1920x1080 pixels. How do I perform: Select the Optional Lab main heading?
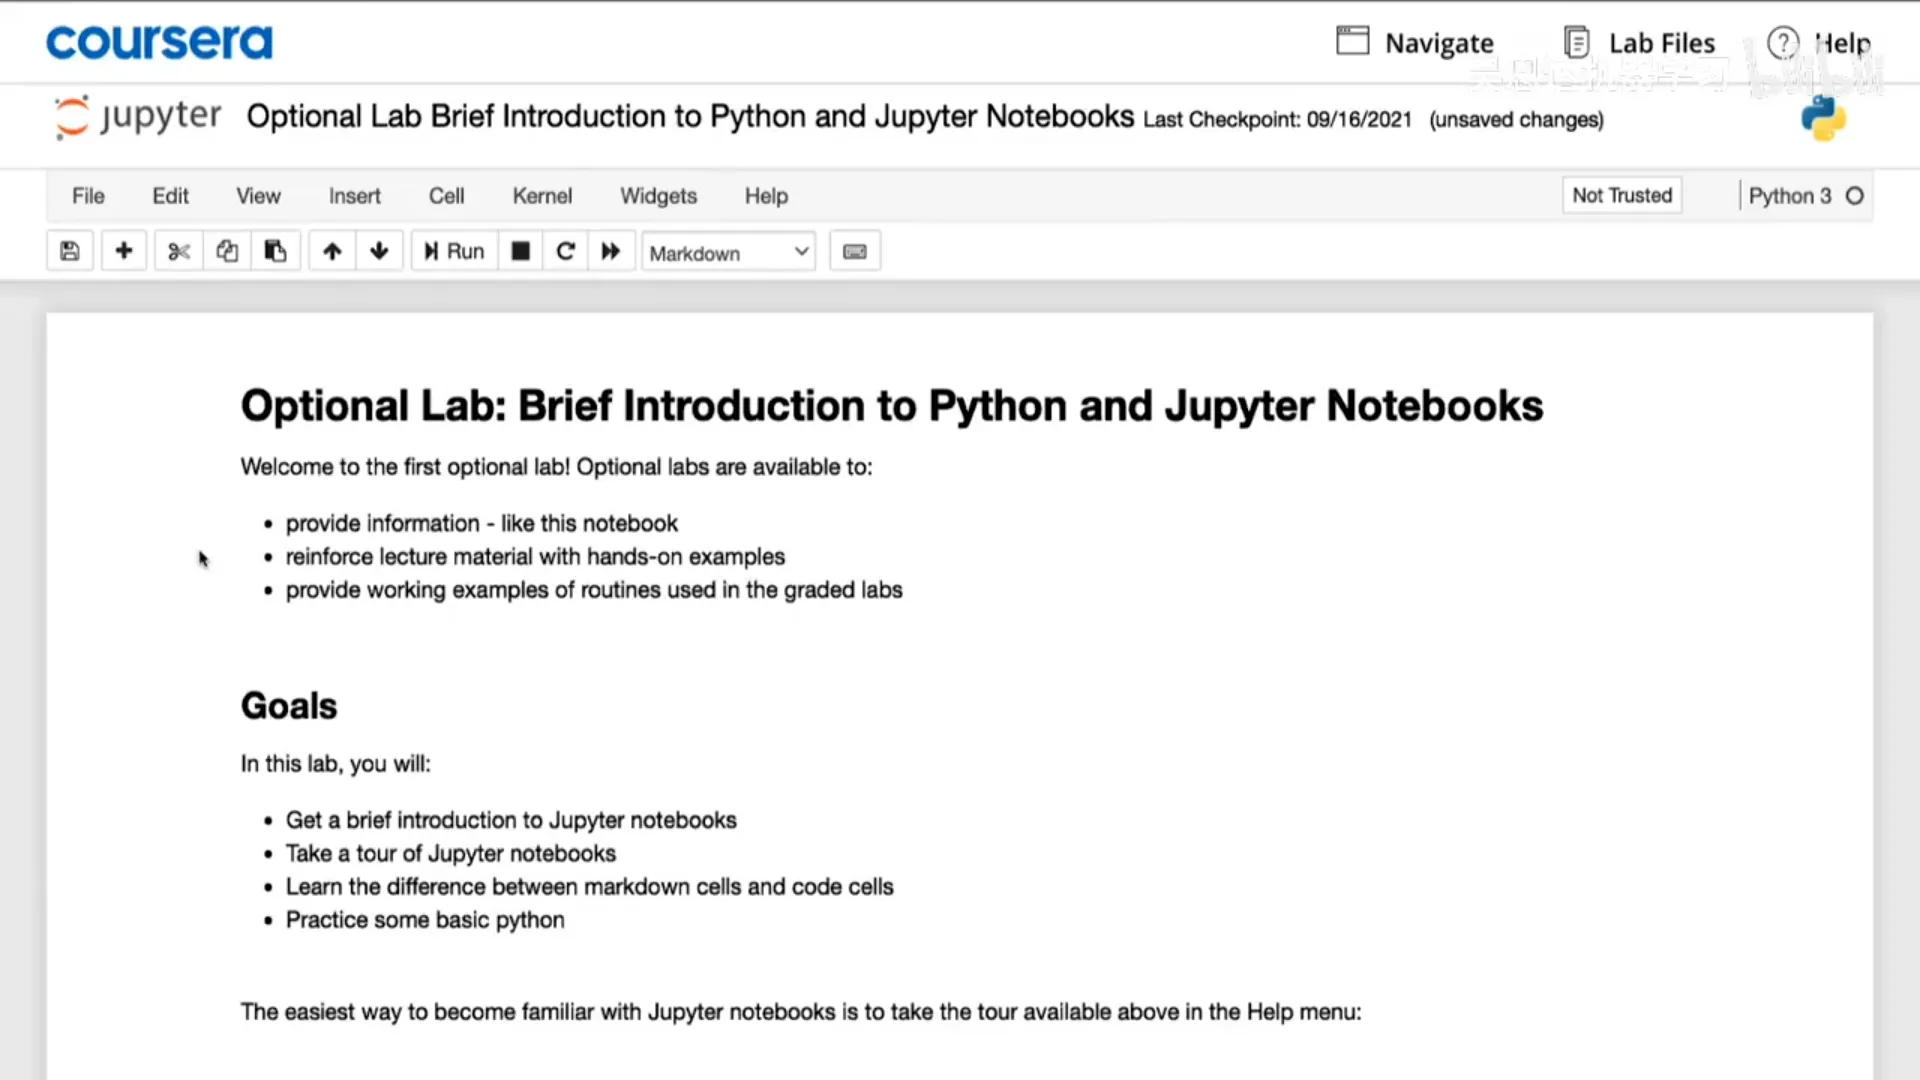pyautogui.click(x=892, y=406)
